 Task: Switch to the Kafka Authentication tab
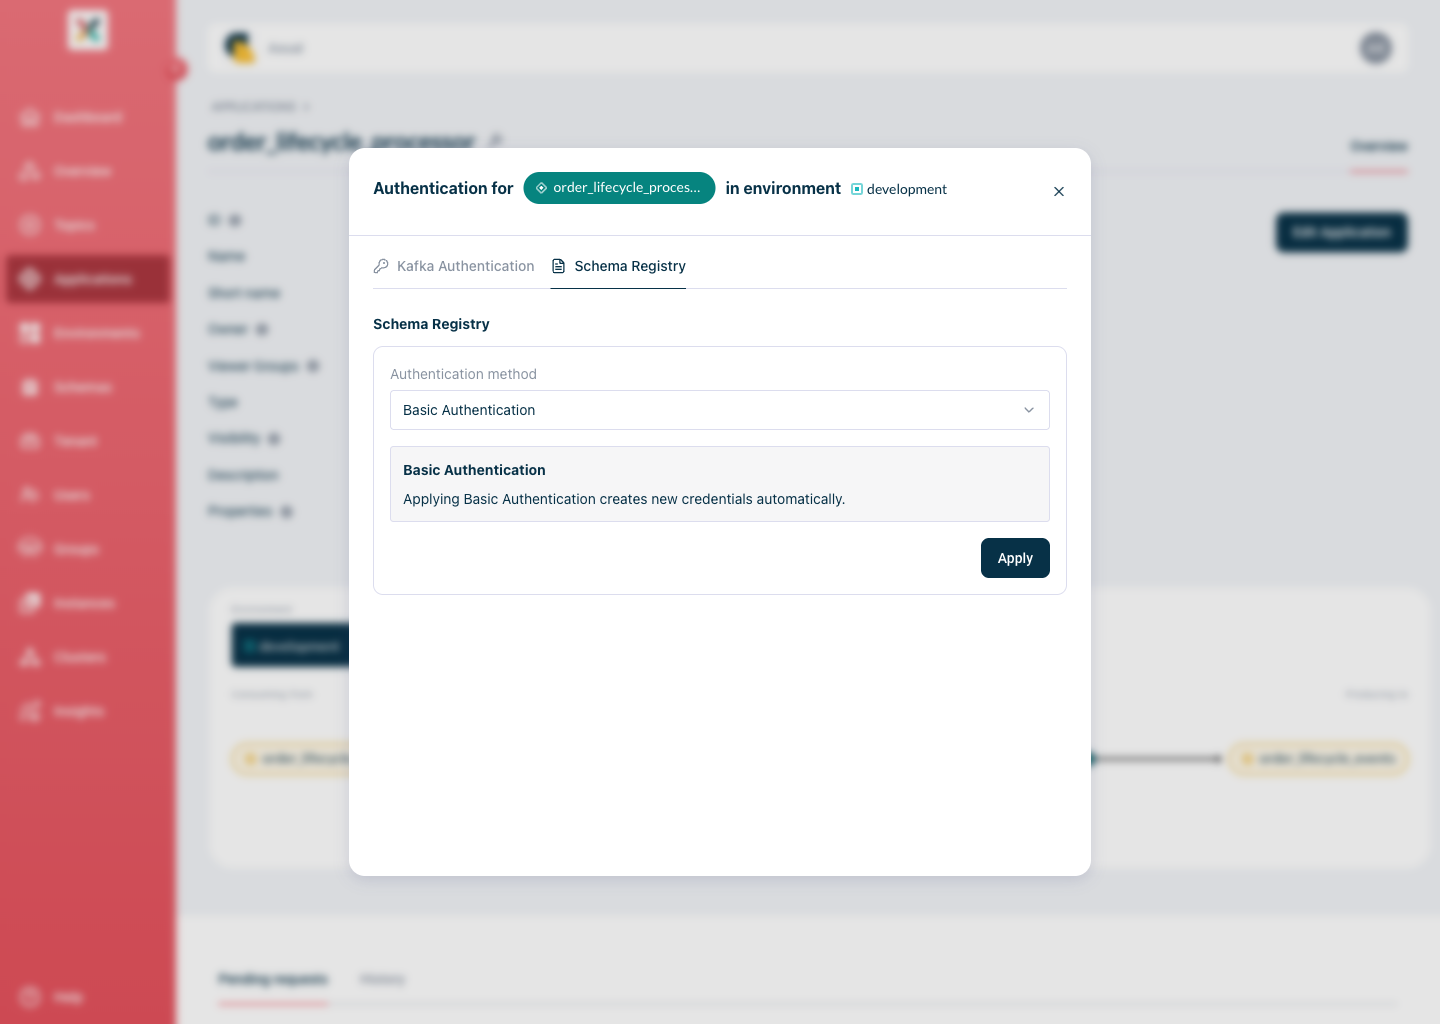coord(454,266)
